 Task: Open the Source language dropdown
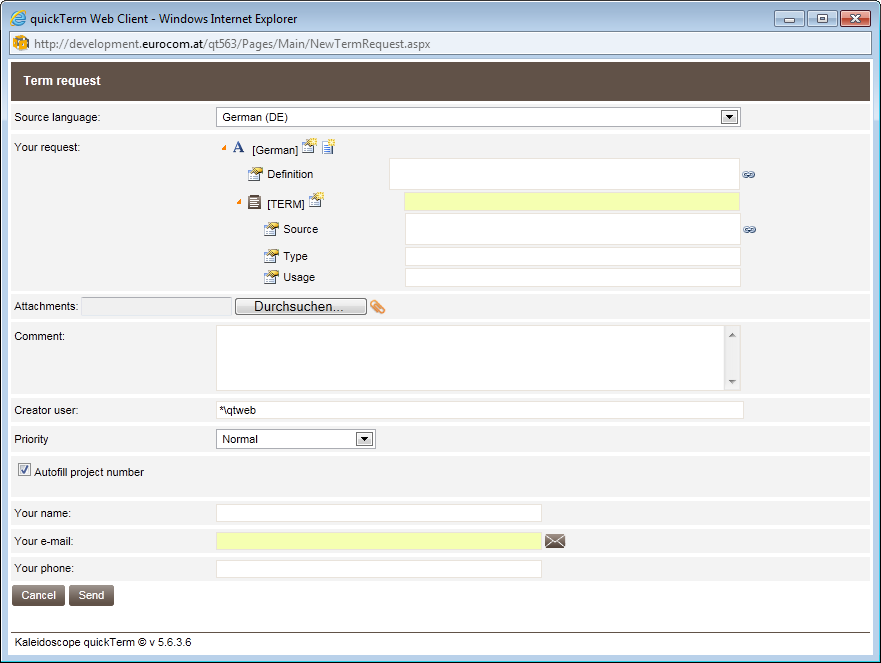729,117
